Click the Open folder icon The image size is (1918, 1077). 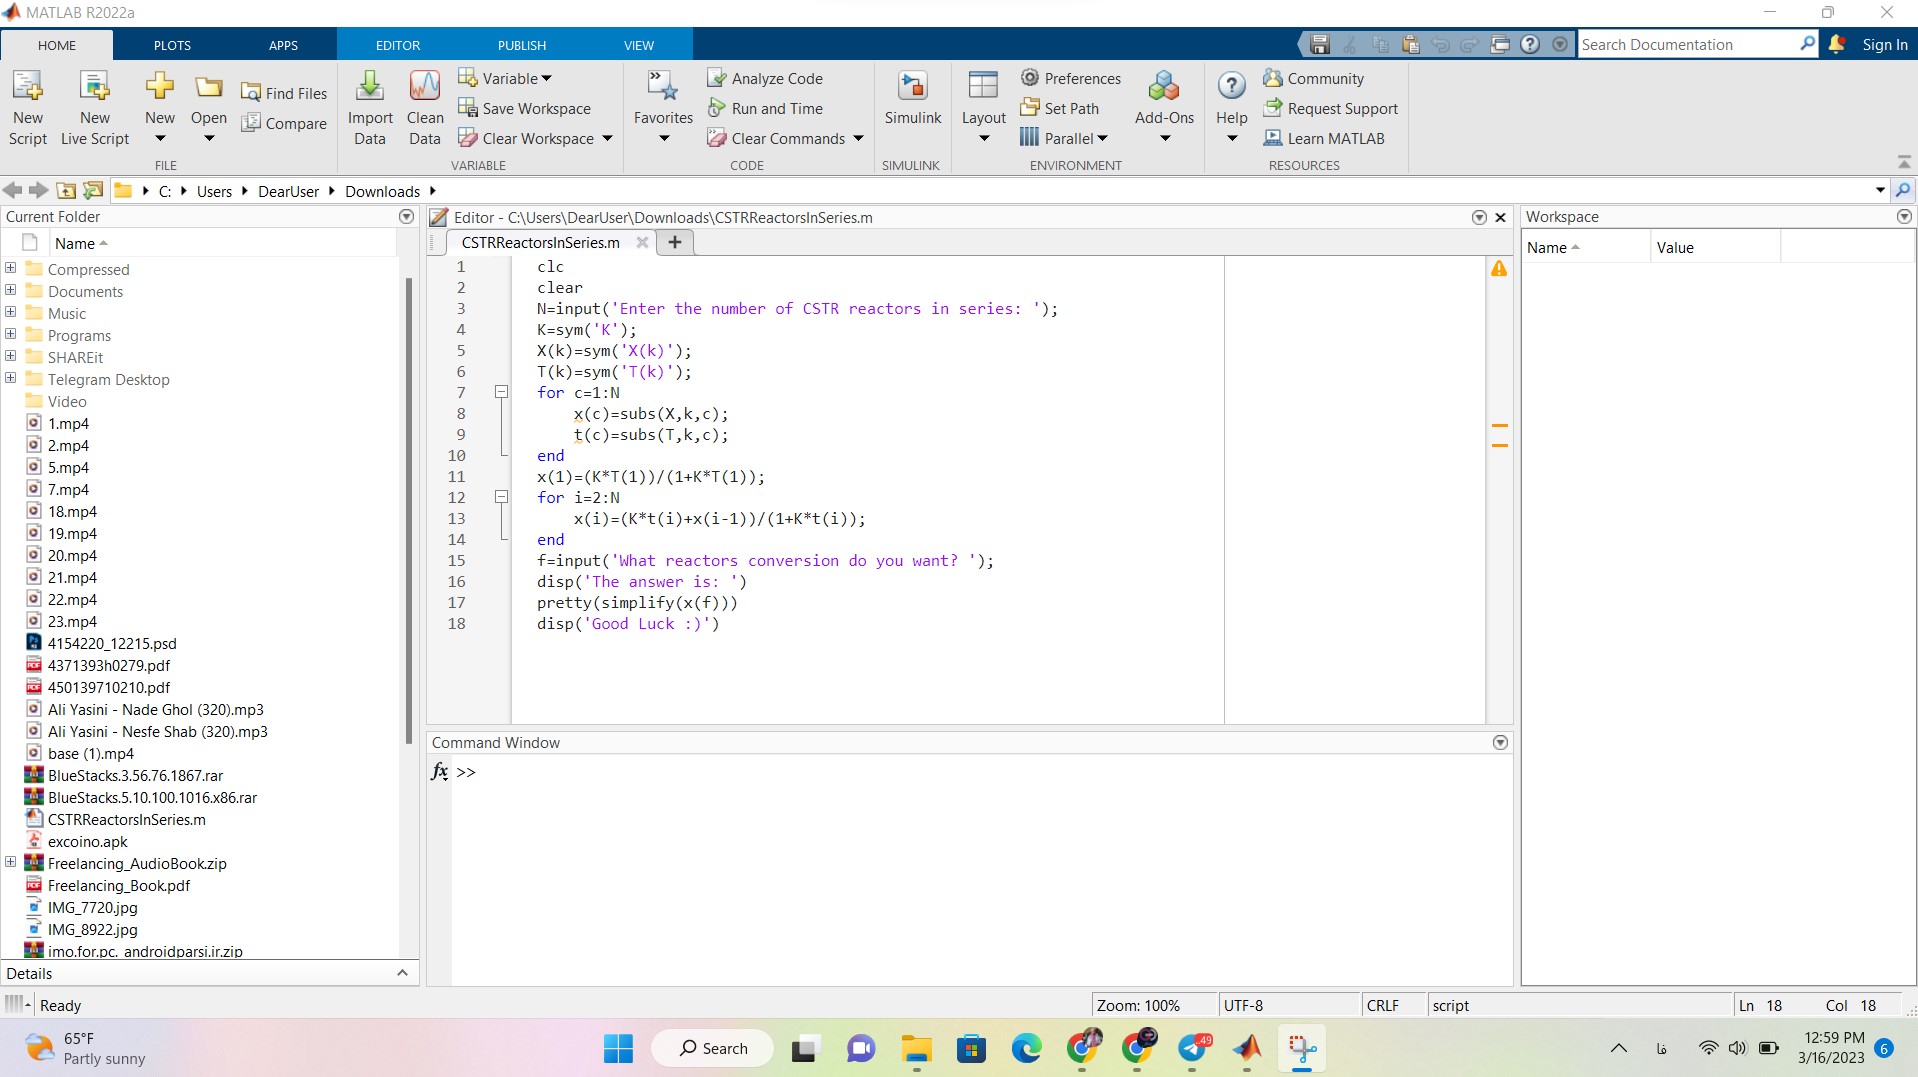pos(208,88)
